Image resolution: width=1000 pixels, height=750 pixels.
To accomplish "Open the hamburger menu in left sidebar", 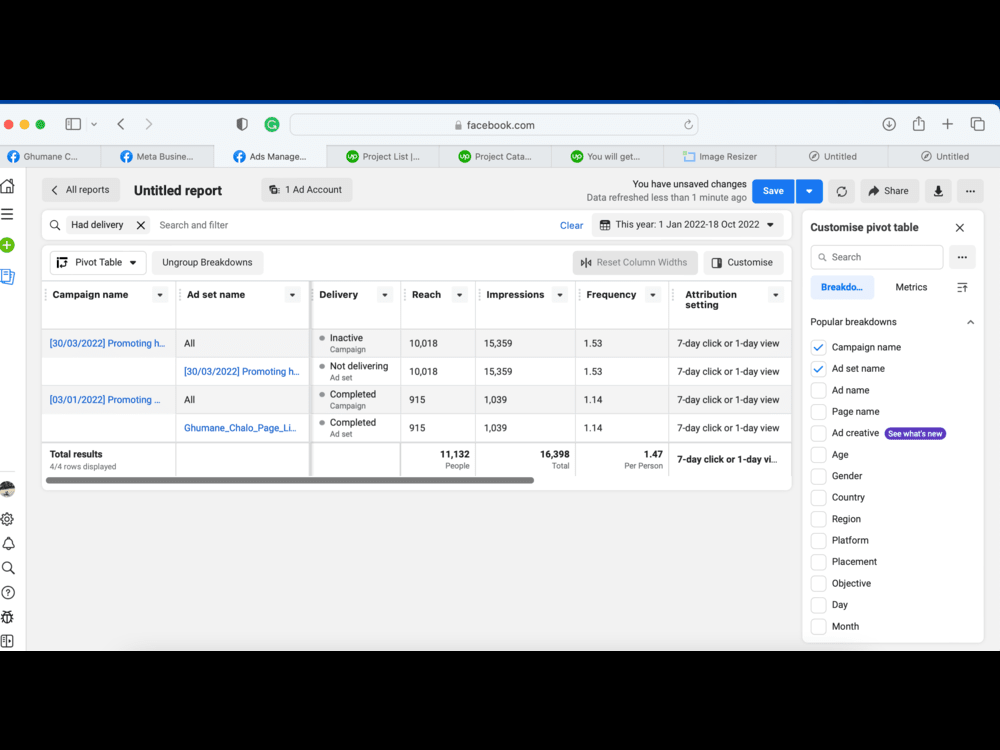I will point(7,214).
